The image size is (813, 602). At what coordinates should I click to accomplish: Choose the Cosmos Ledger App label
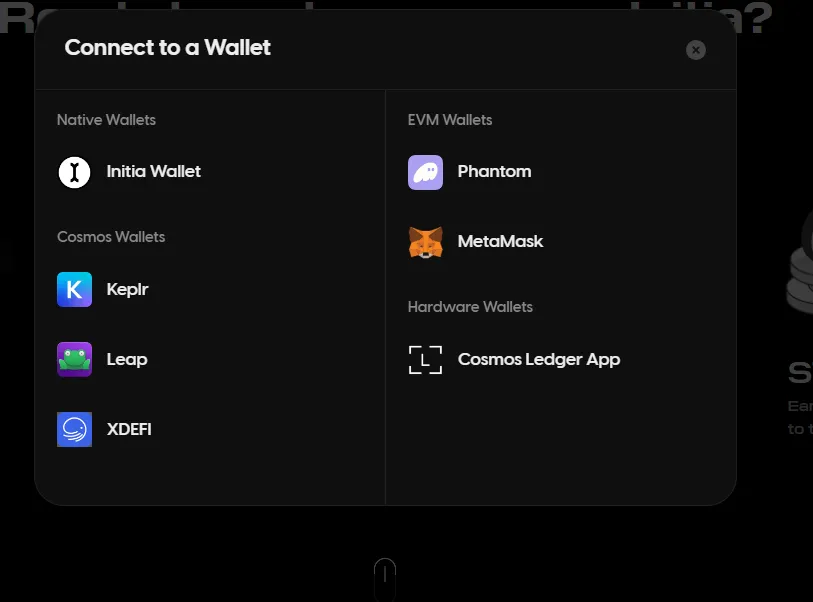click(x=539, y=360)
